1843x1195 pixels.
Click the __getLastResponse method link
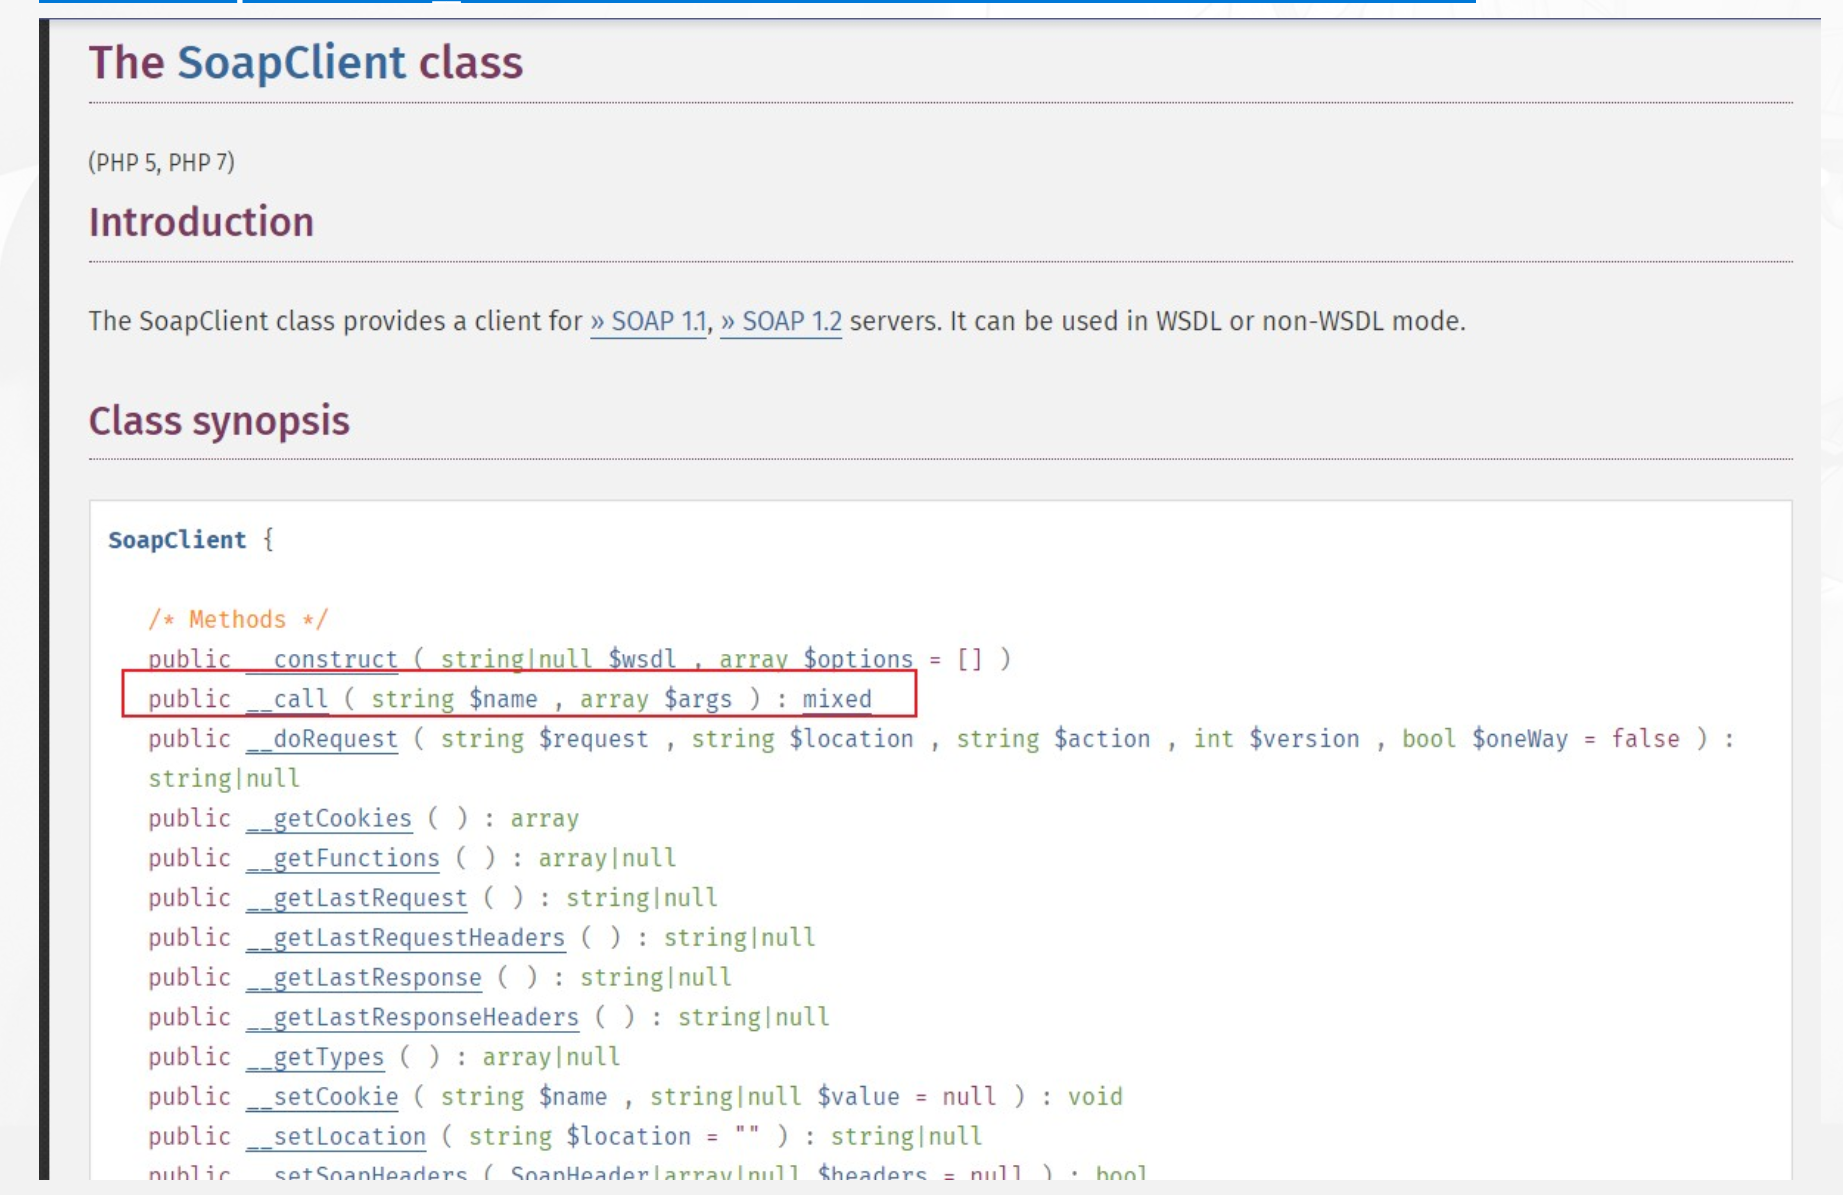364,978
